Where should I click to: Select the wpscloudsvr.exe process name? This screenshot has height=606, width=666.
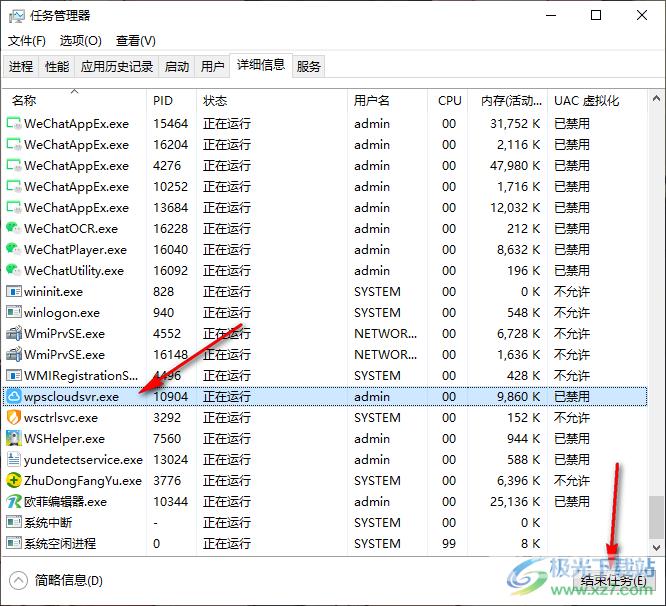click(x=71, y=397)
